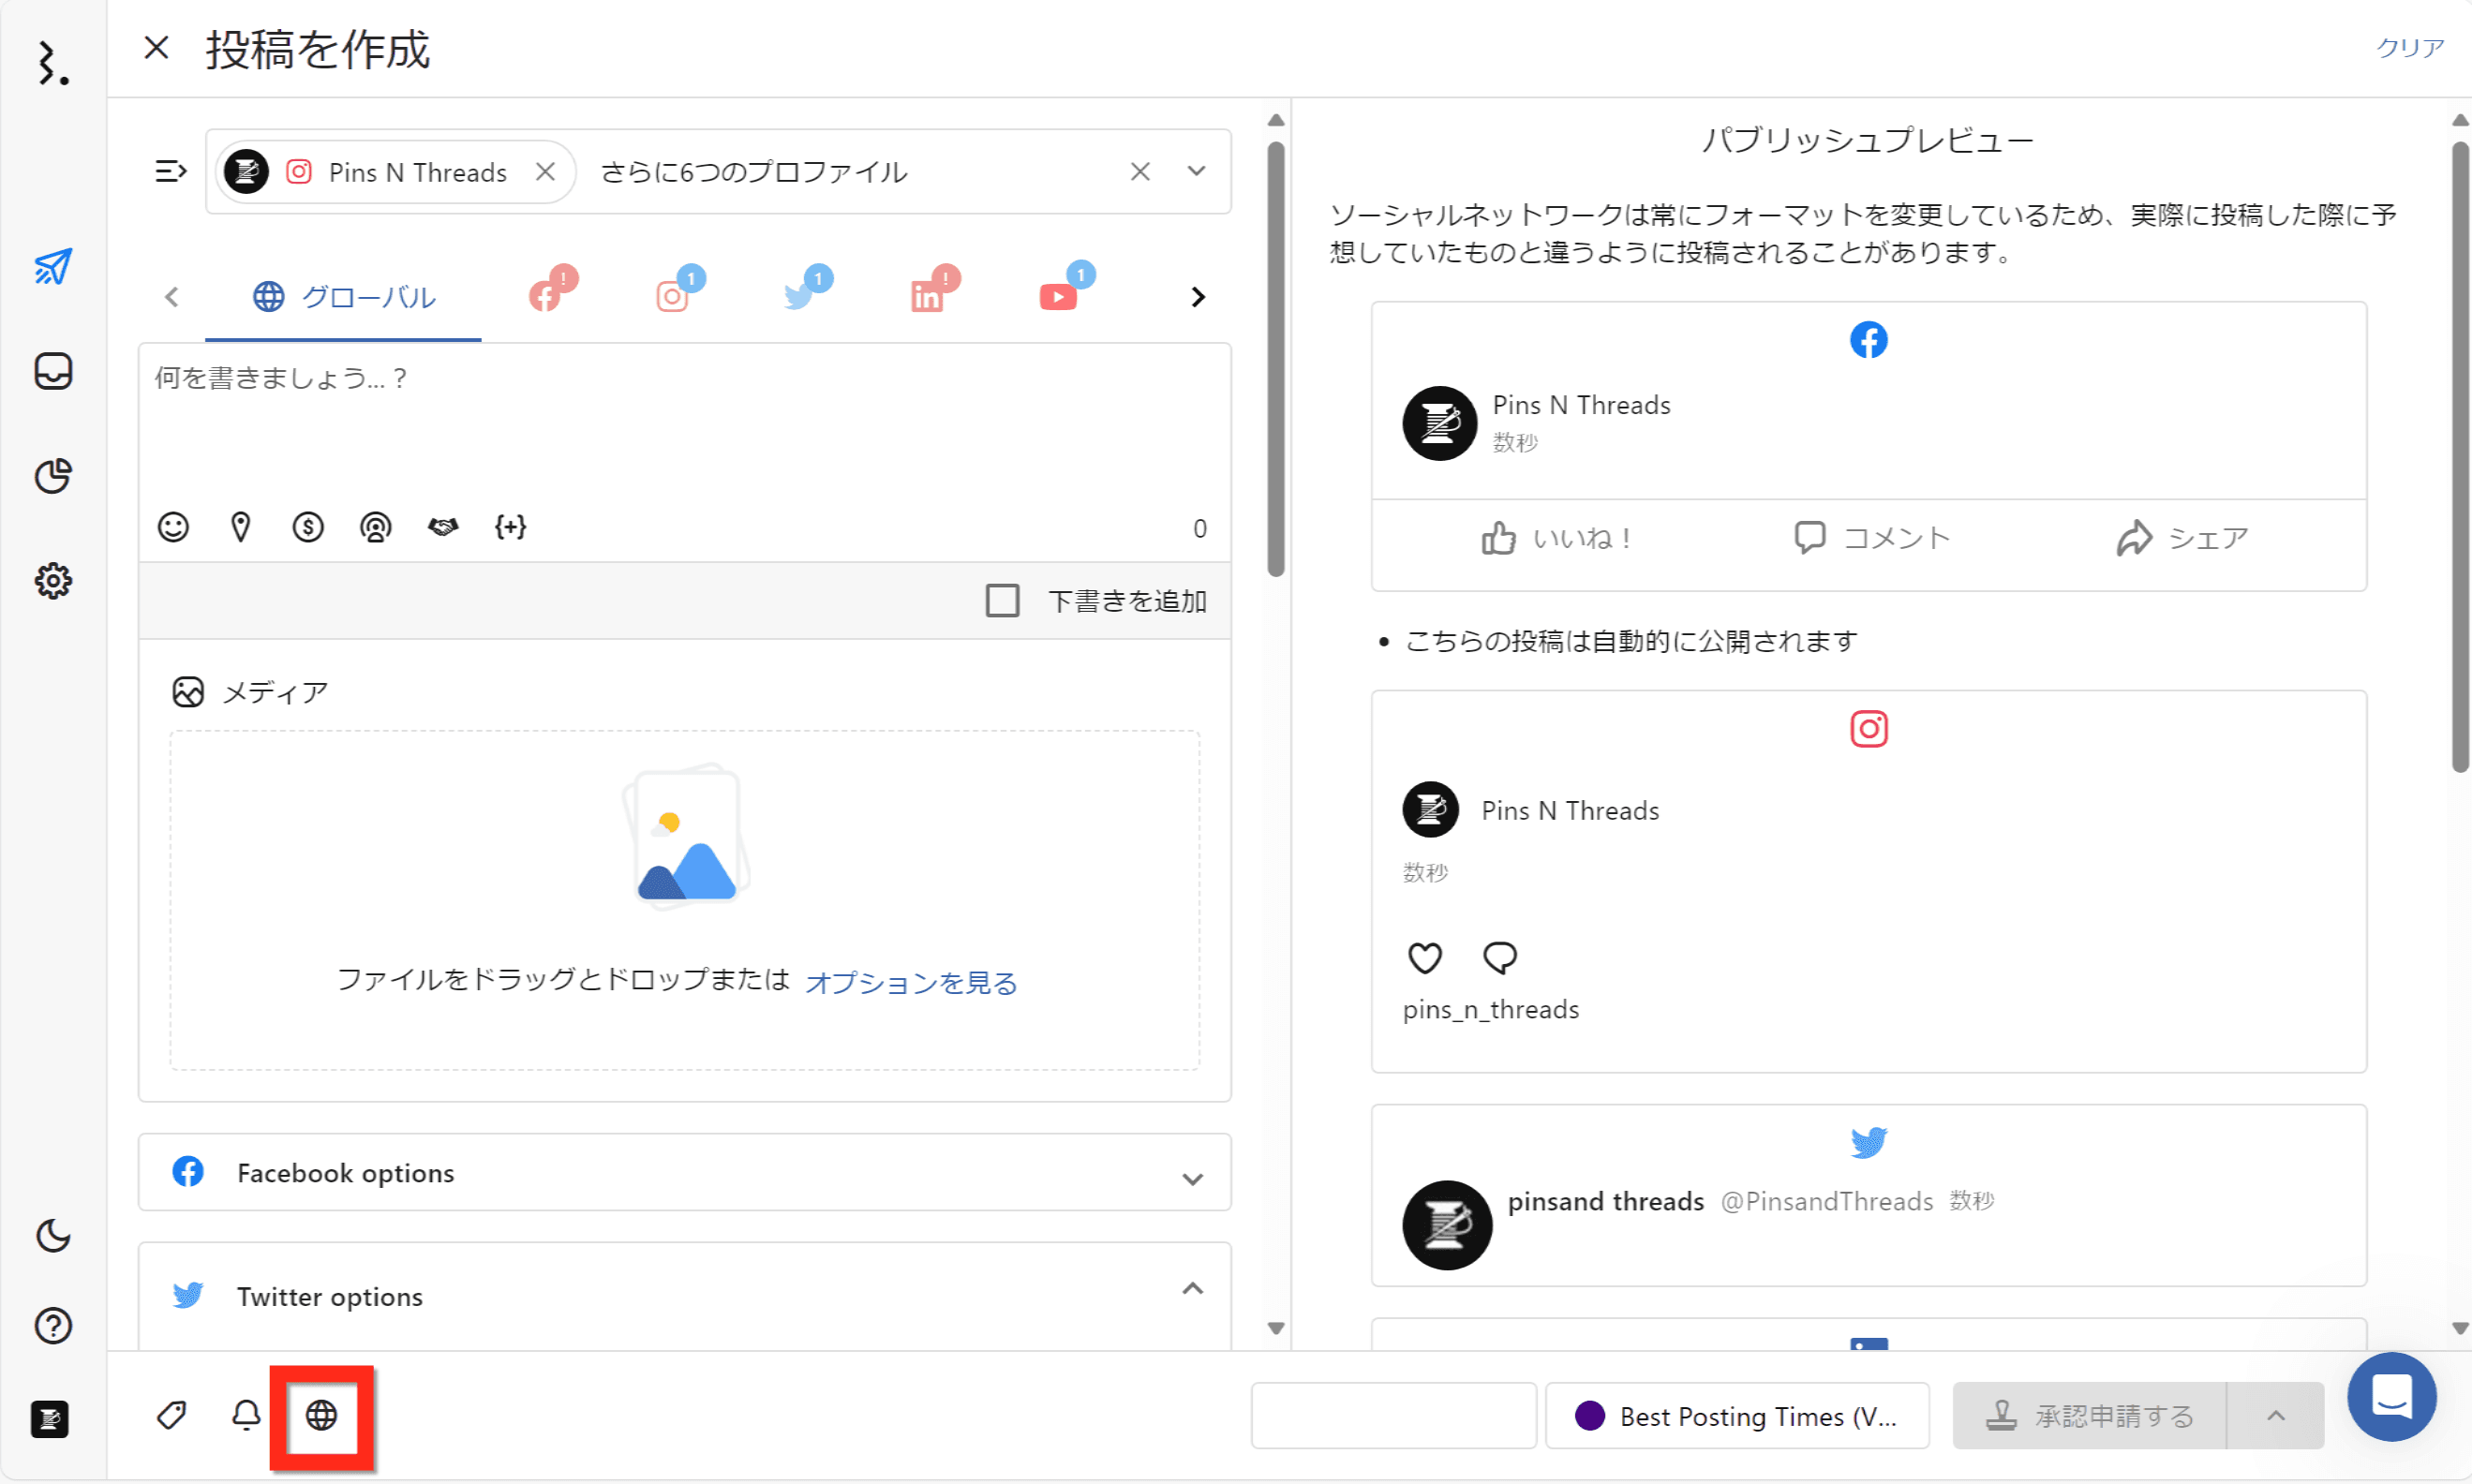Remove the Pins N Threads profile chip

545,172
